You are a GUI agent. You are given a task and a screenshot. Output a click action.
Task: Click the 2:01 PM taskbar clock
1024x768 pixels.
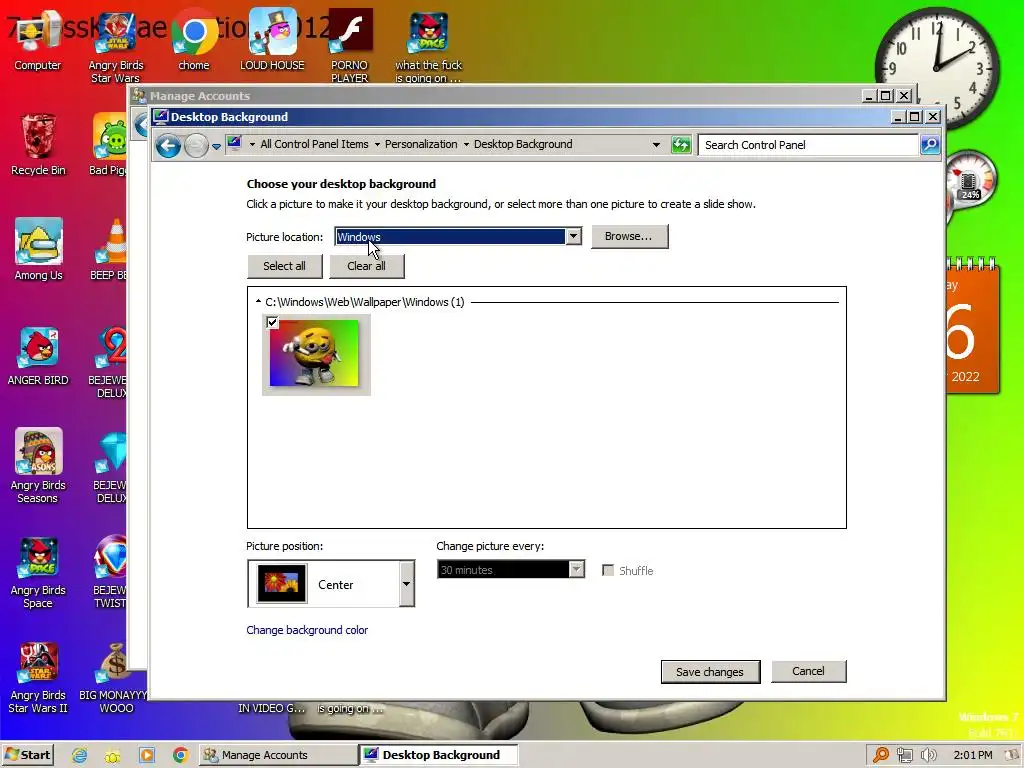pyautogui.click(x=972, y=755)
